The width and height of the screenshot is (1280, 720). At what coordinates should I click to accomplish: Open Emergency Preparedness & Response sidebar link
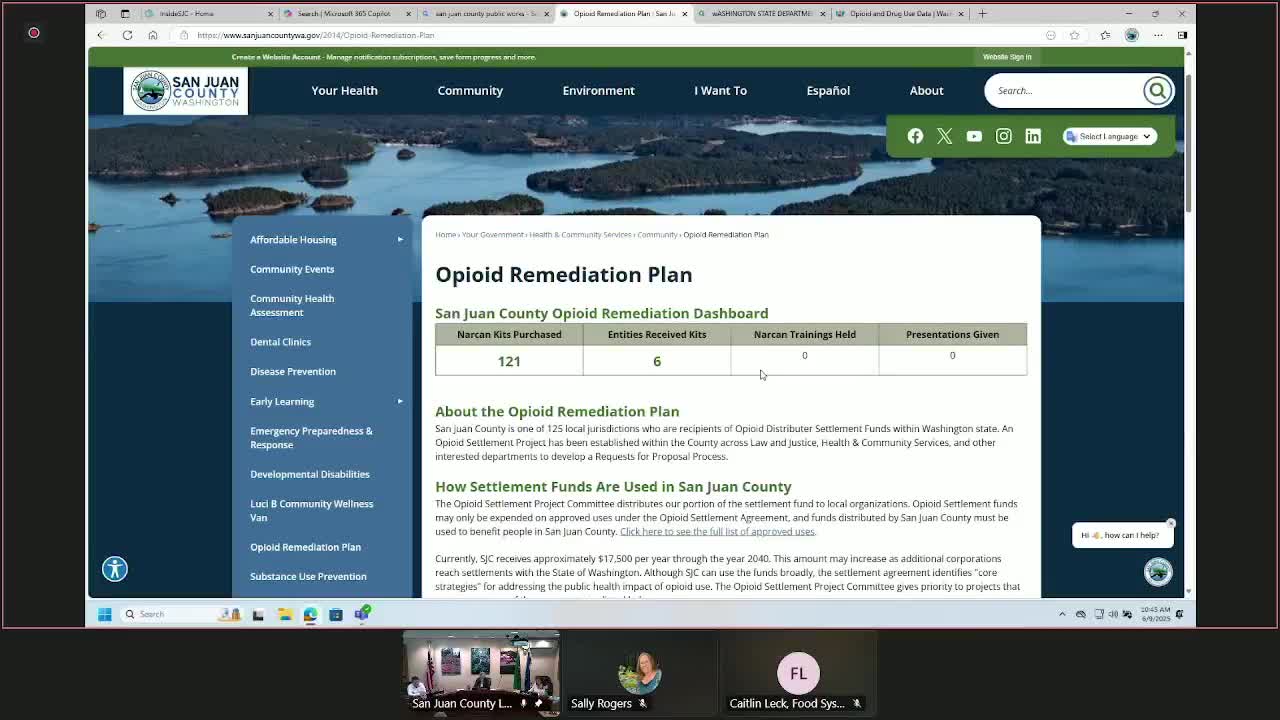[311, 438]
